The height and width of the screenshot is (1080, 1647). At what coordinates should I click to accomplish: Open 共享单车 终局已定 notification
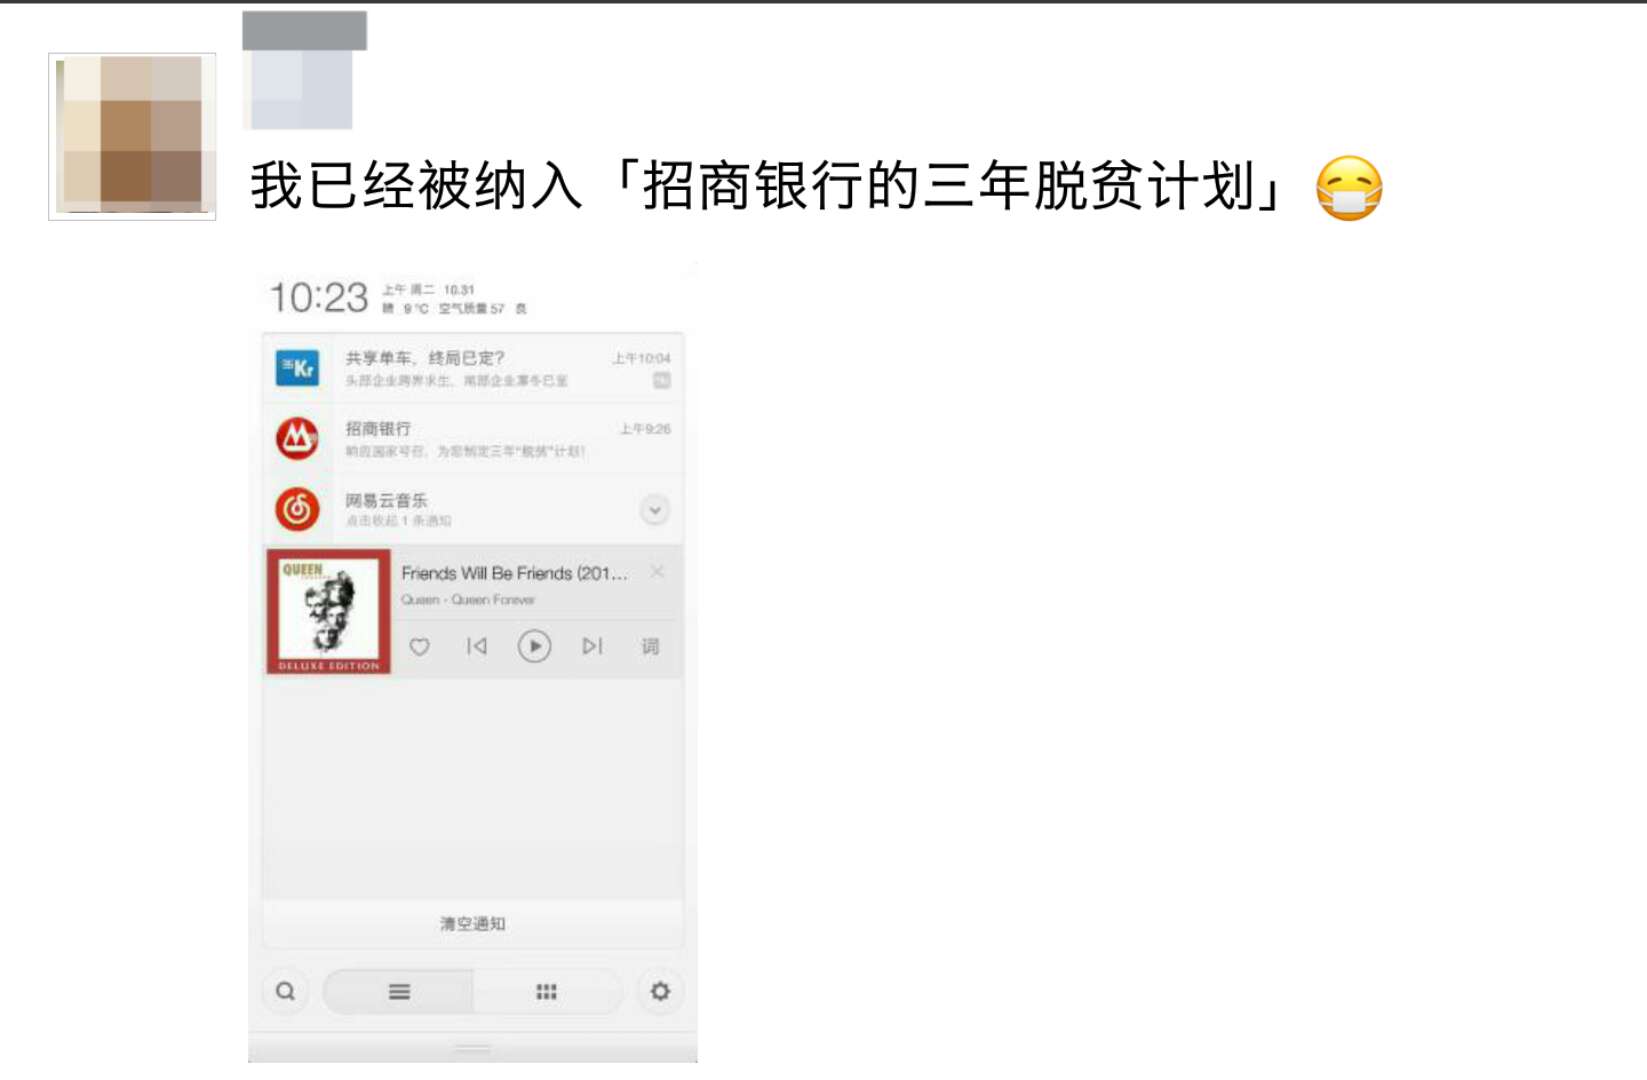point(473,368)
